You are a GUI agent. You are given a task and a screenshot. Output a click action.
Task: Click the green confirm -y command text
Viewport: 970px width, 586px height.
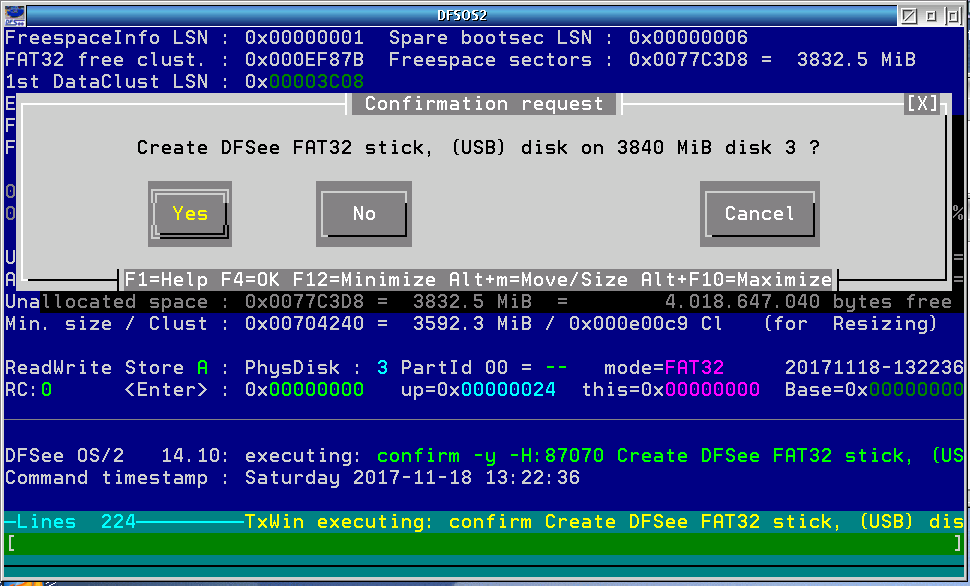point(670,456)
